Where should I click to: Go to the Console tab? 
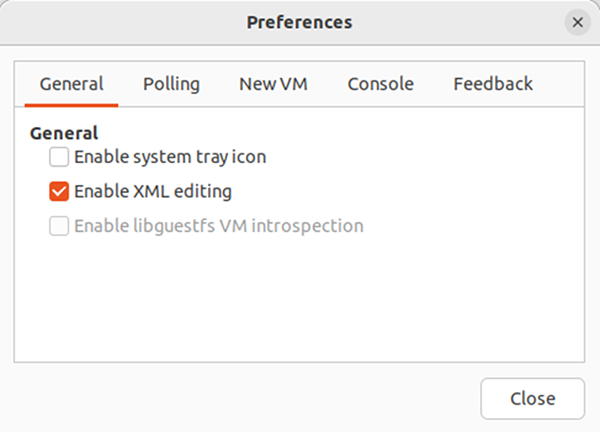point(380,84)
